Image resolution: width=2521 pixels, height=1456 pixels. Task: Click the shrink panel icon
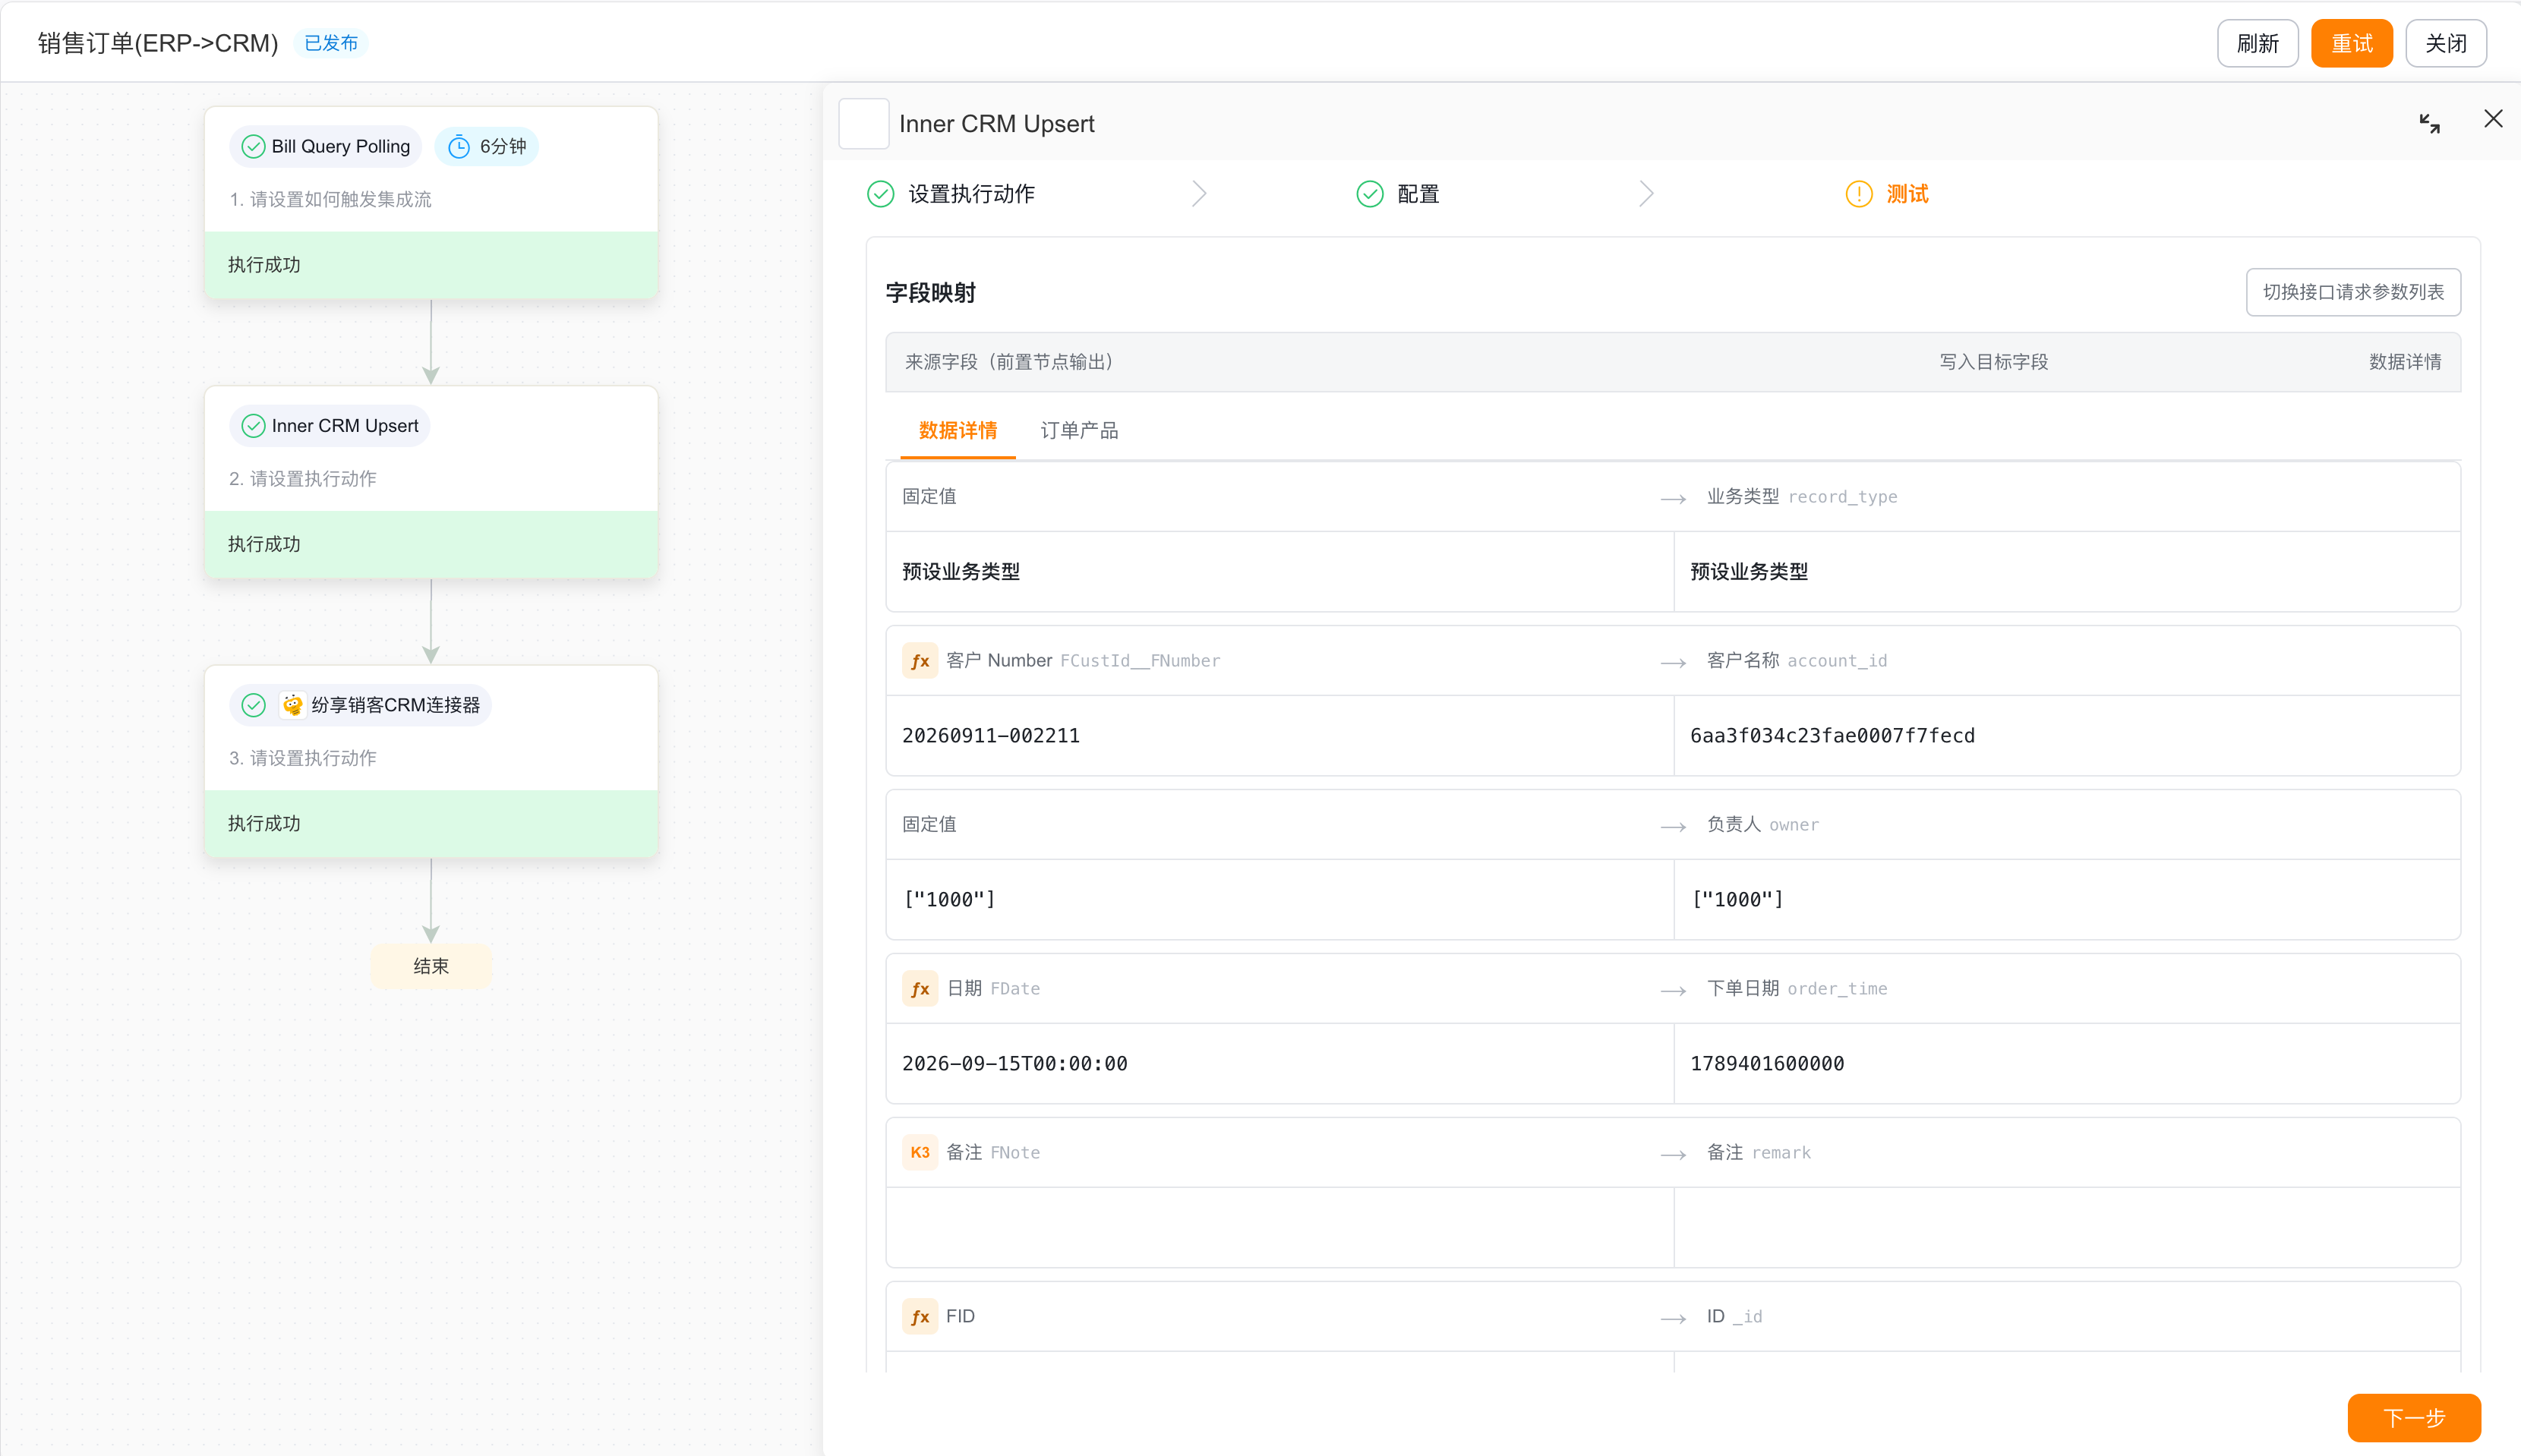tap(2429, 123)
